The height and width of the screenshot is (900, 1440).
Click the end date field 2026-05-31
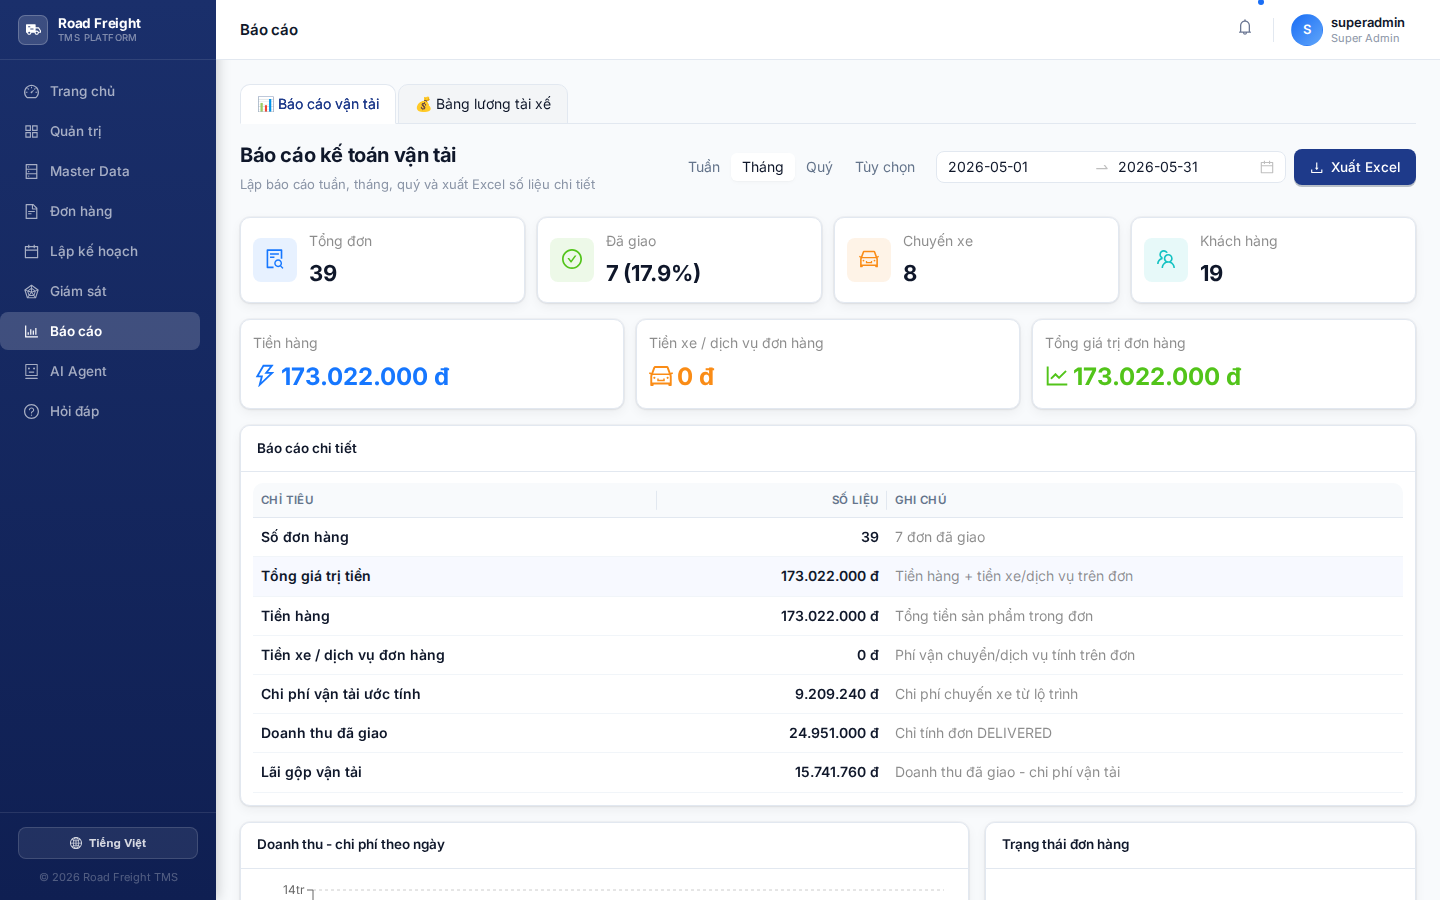click(x=1184, y=167)
